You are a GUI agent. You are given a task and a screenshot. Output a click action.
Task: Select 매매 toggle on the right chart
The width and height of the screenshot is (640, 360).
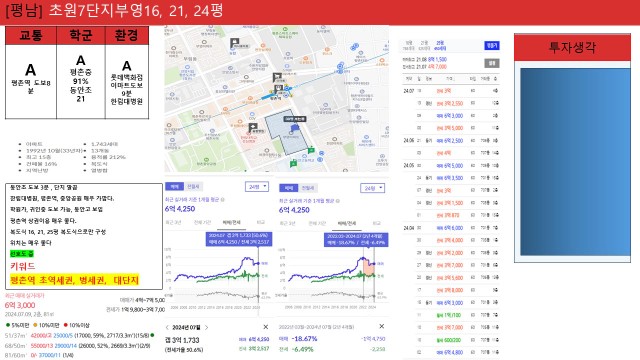(x=289, y=188)
